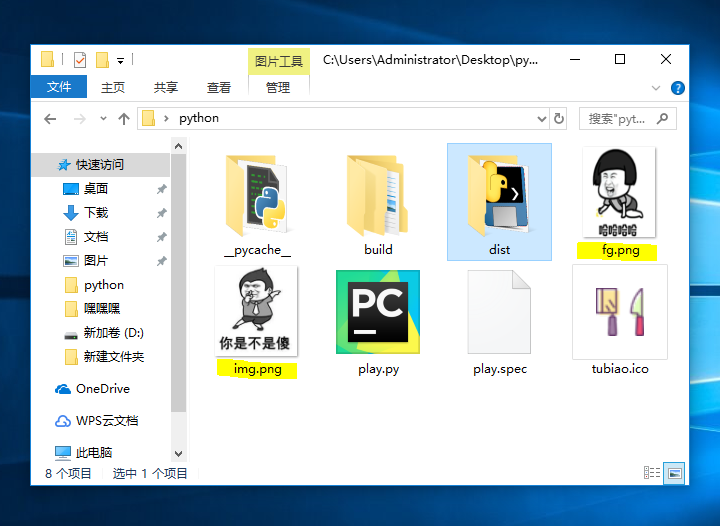This screenshot has height=526, width=720.
Task: Click the navigation pane scrollbar thumb
Action: tap(179, 283)
